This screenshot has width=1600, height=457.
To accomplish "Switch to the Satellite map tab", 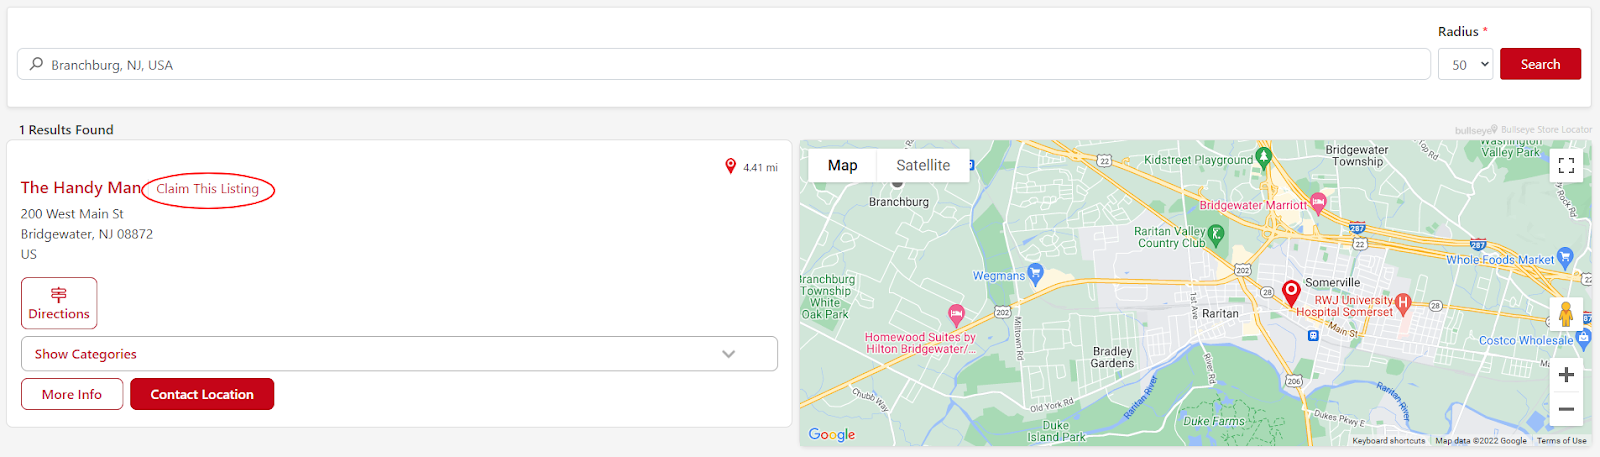I will click(923, 166).
